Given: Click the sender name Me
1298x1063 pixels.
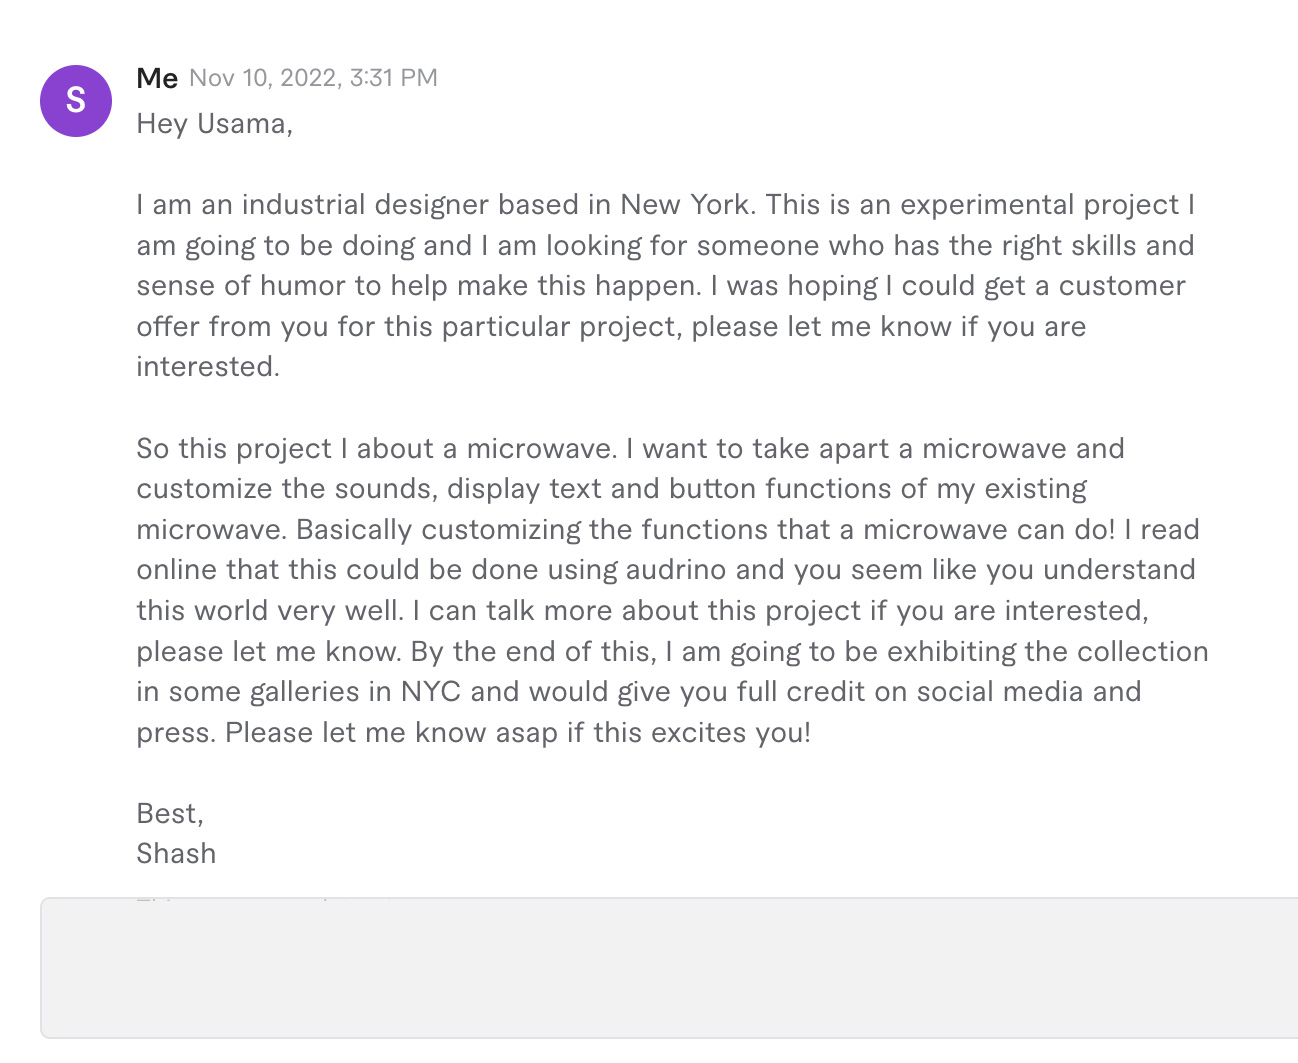Looking at the screenshot, I should (x=157, y=78).
